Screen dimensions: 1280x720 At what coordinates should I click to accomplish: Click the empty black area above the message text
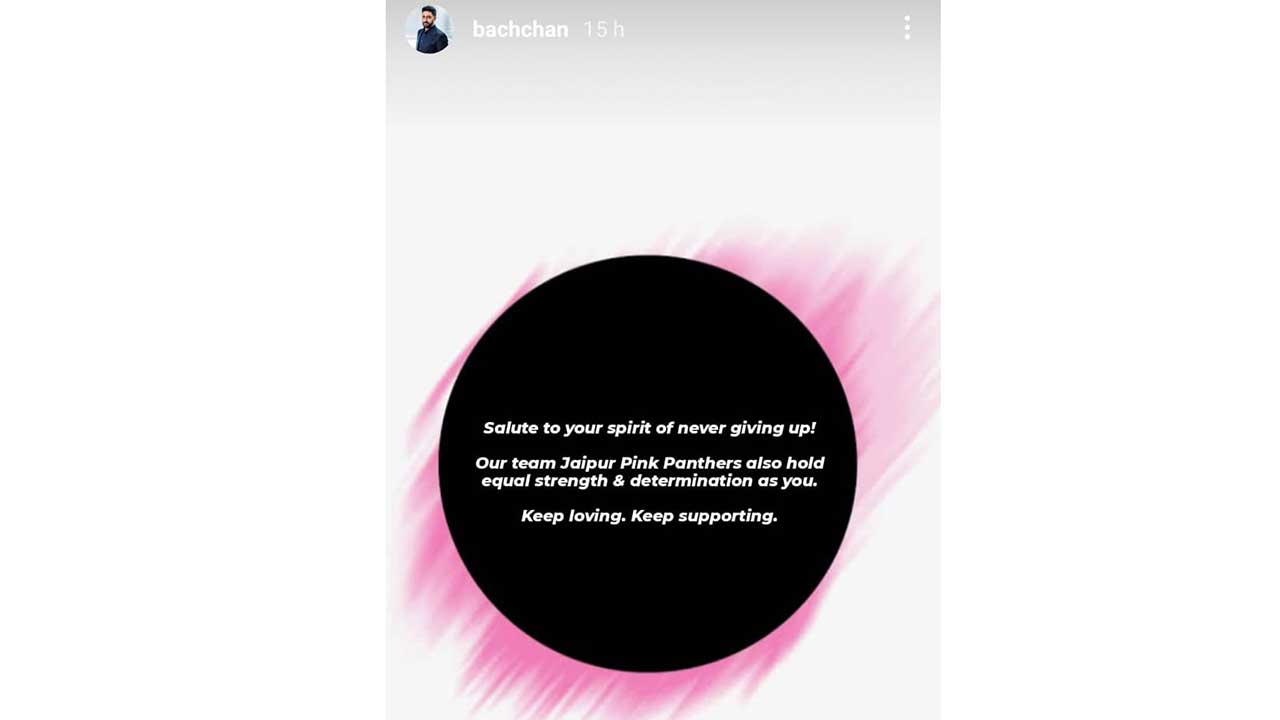click(x=648, y=340)
